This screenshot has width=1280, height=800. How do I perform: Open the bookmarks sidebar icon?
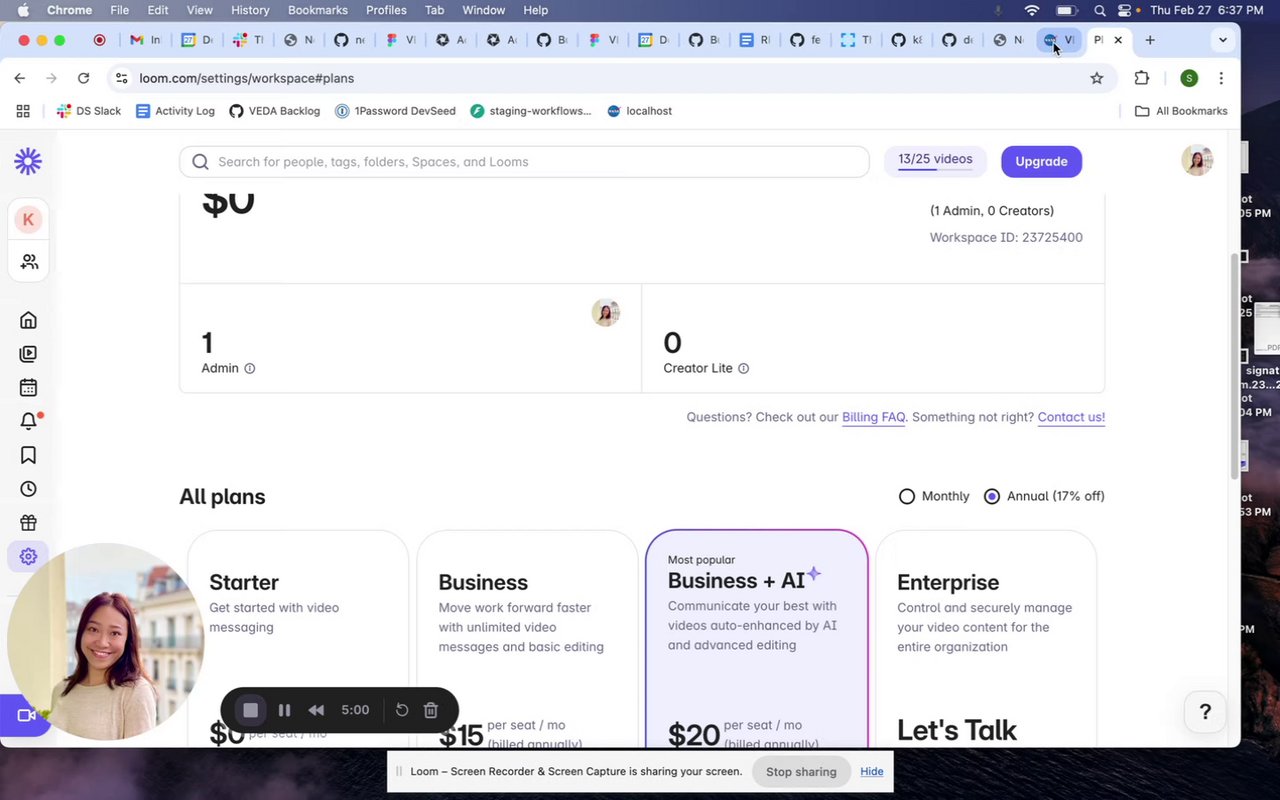coord(28,455)
